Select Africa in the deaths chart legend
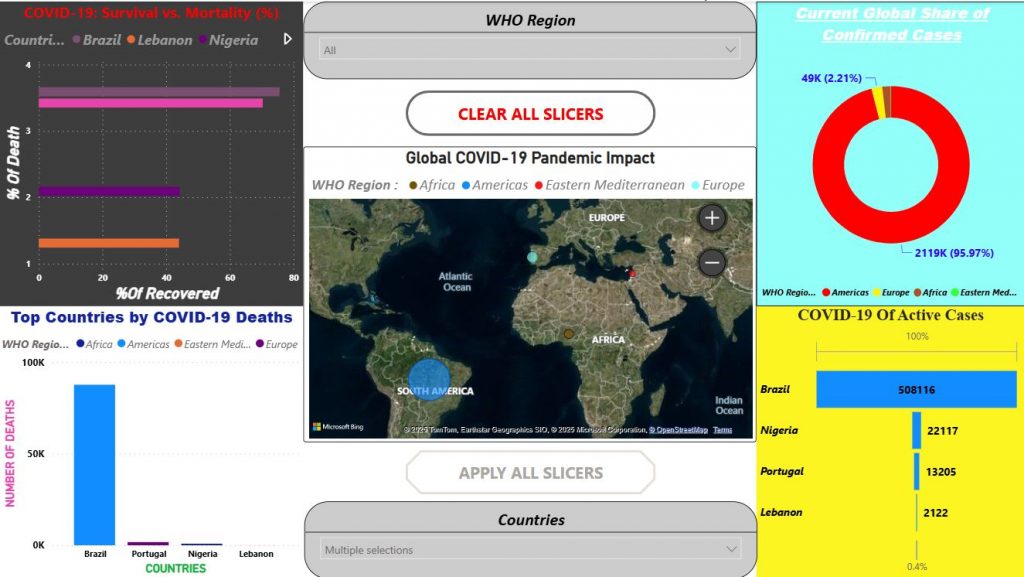This screenshot has width=1024, height=577. pos(94,344)
